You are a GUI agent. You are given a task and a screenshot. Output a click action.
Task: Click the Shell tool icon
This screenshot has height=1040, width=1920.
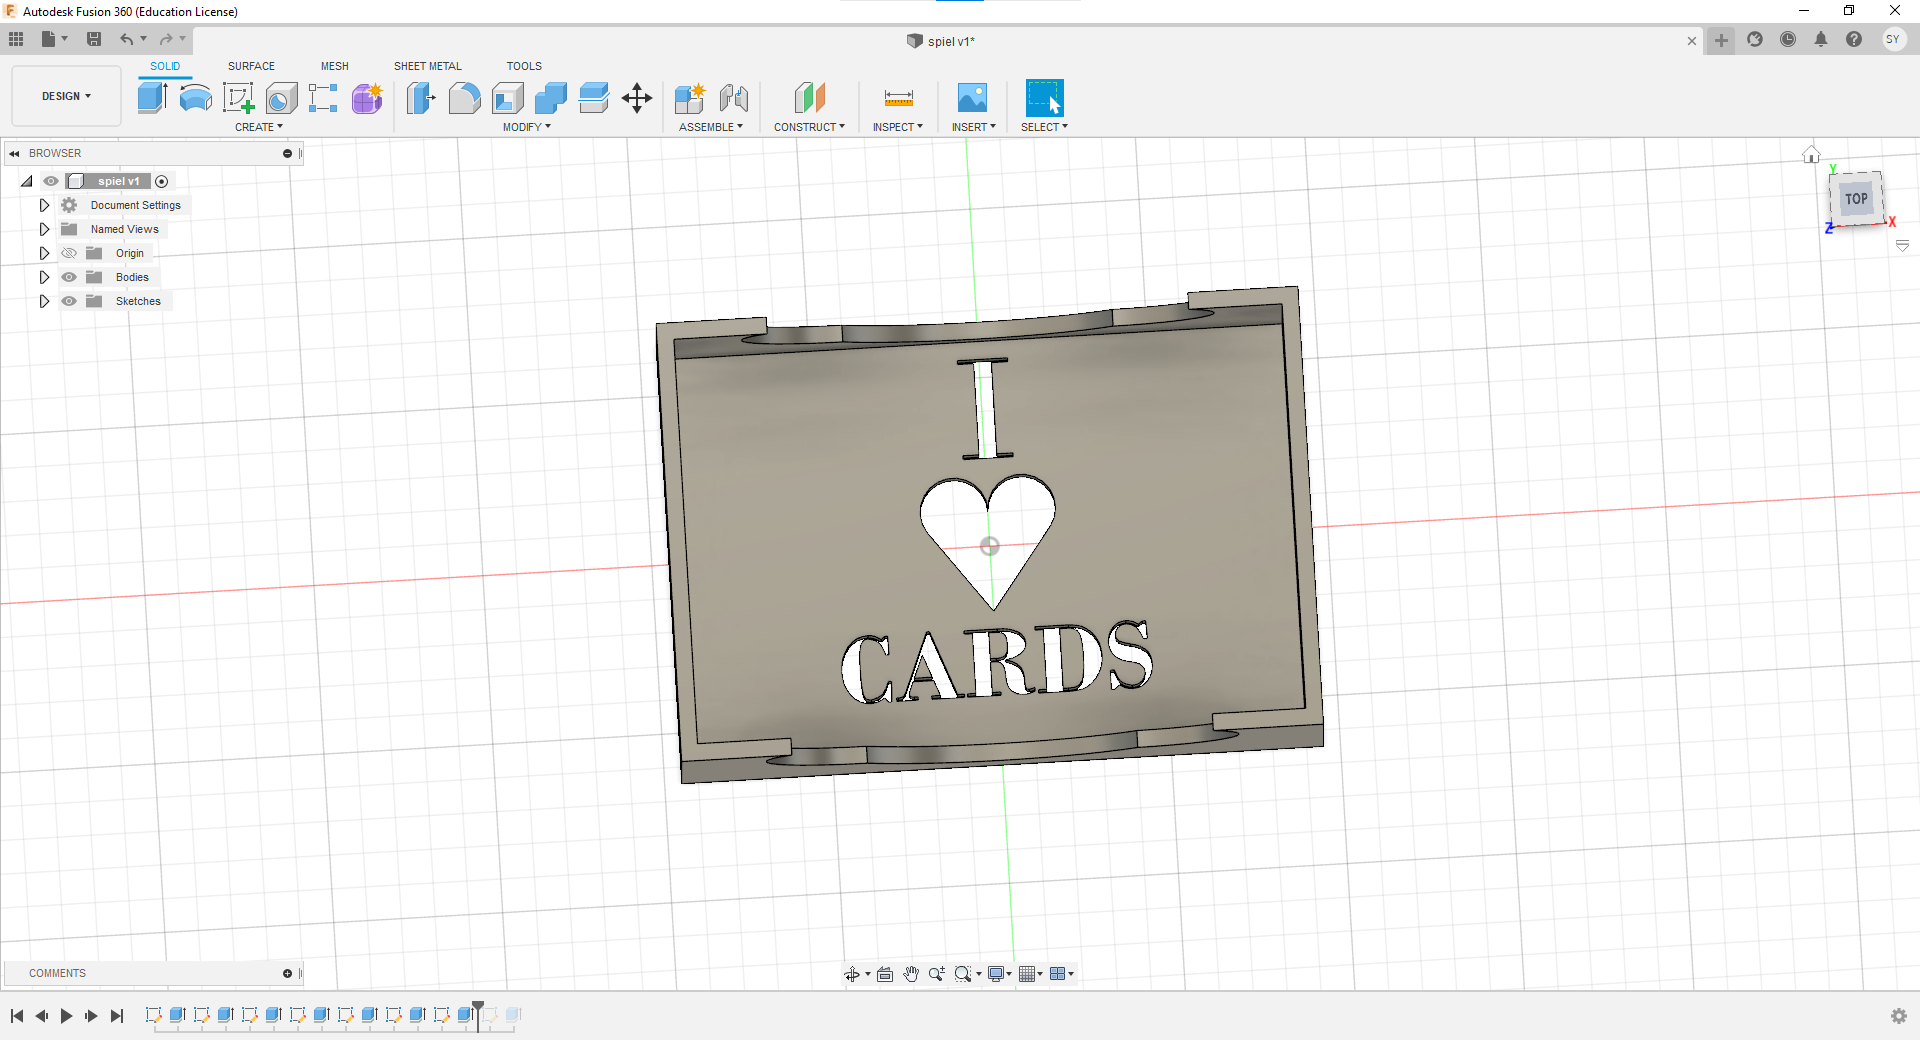(508, 98)
